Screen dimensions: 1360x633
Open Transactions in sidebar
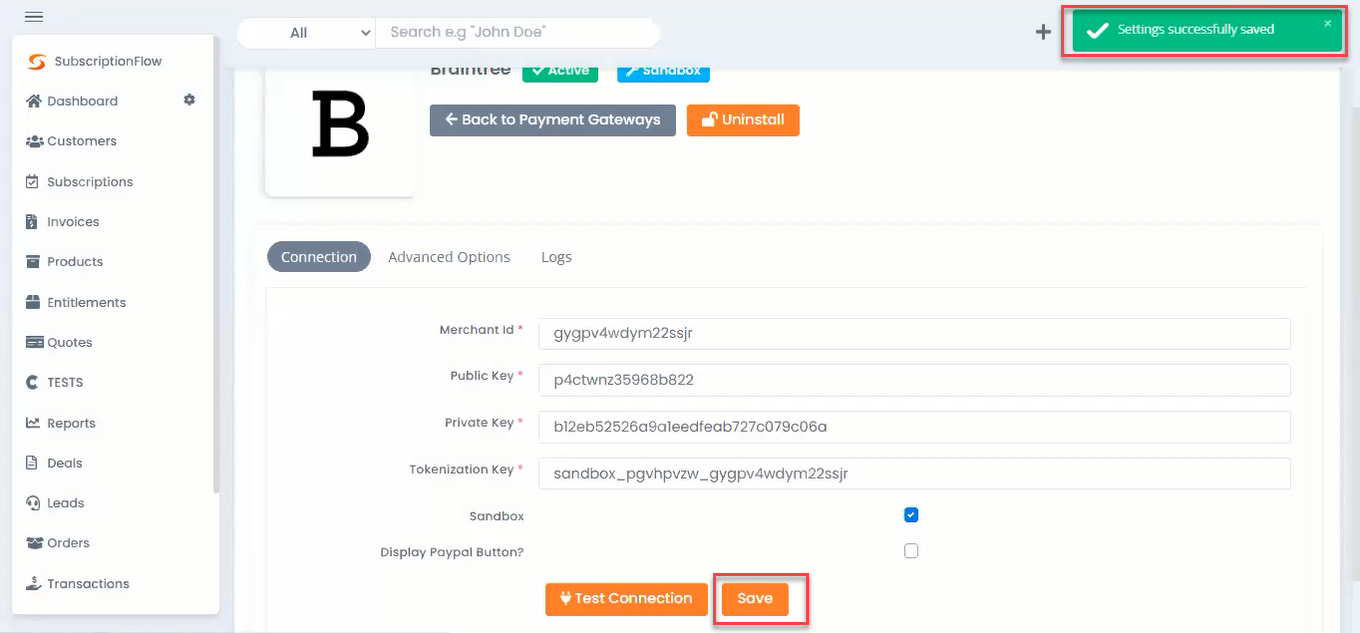point(88,583)
